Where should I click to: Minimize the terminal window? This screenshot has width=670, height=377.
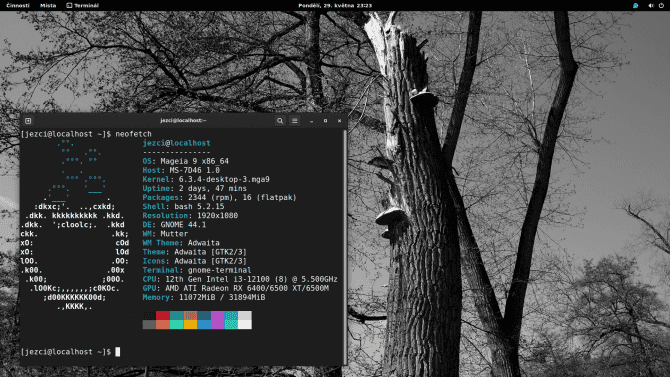click(311, 121)
